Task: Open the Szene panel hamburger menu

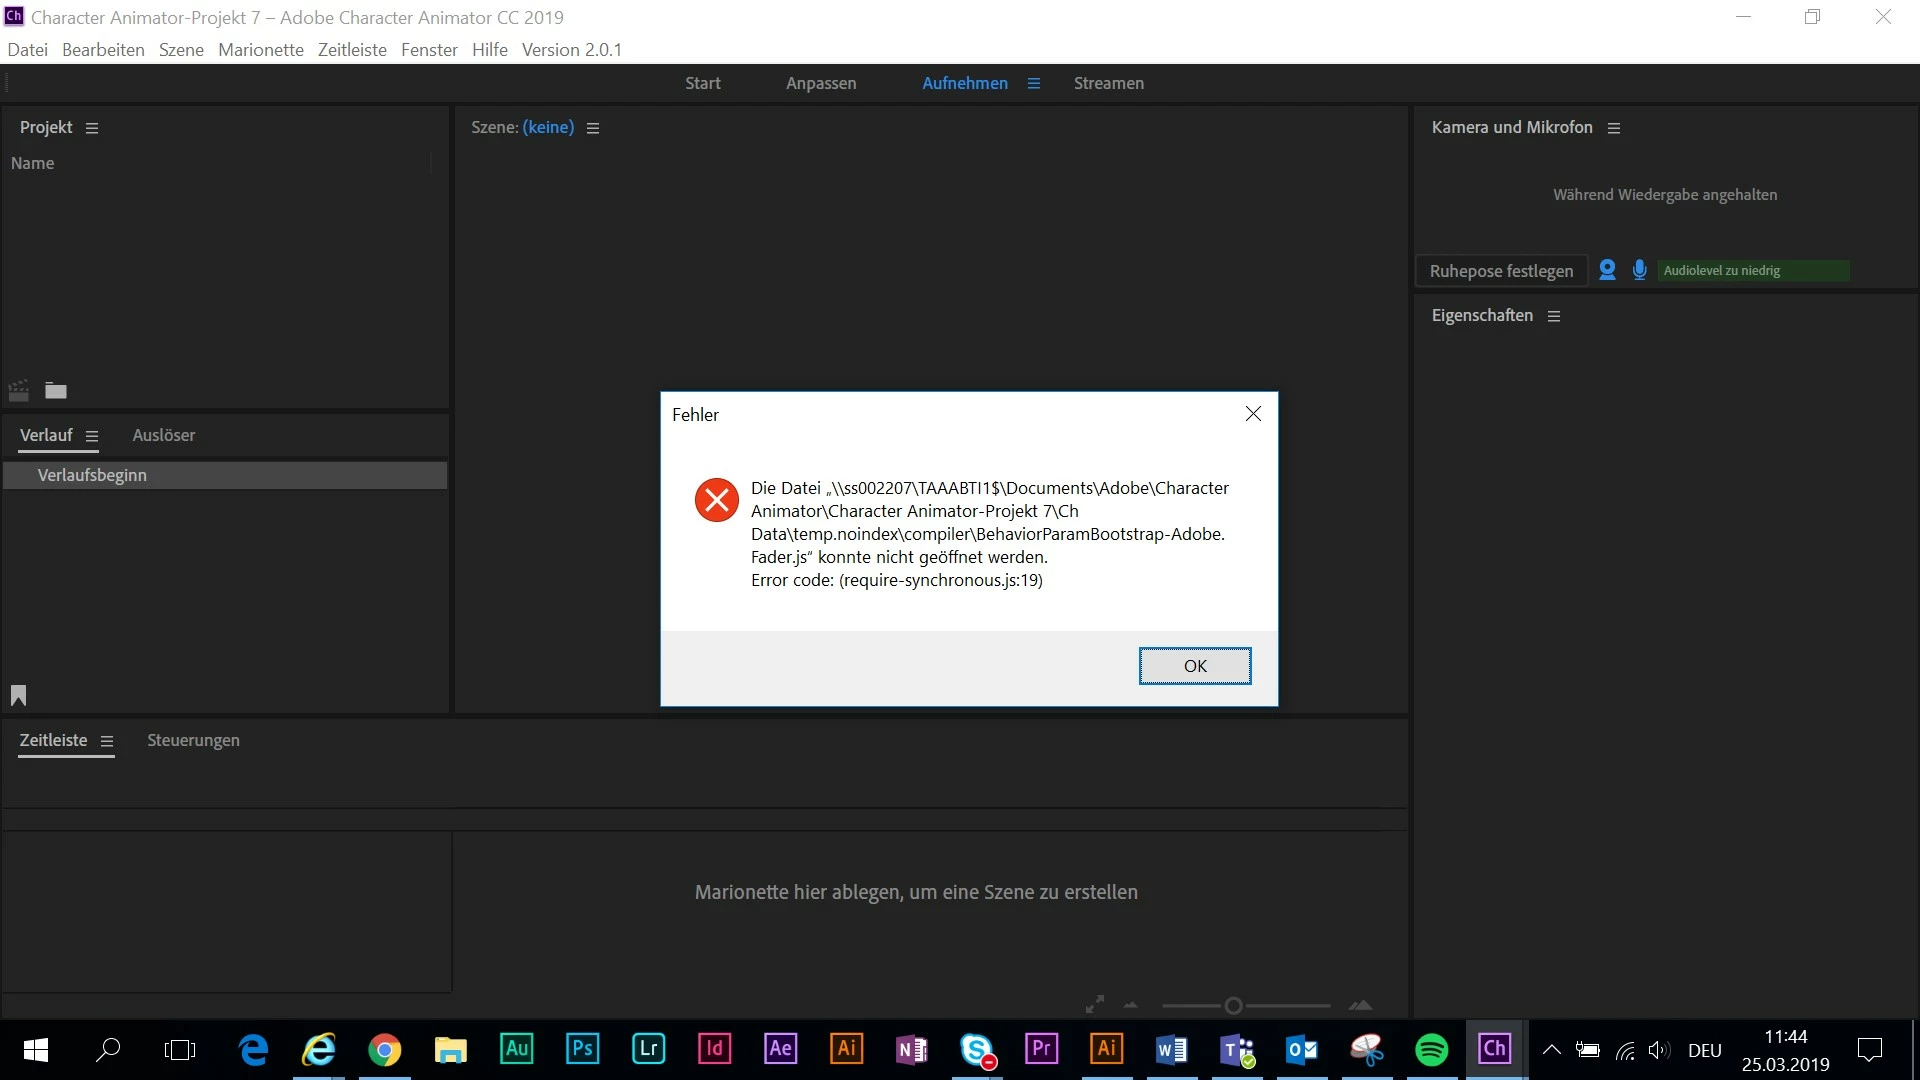Action: click(x=593, y=128)
